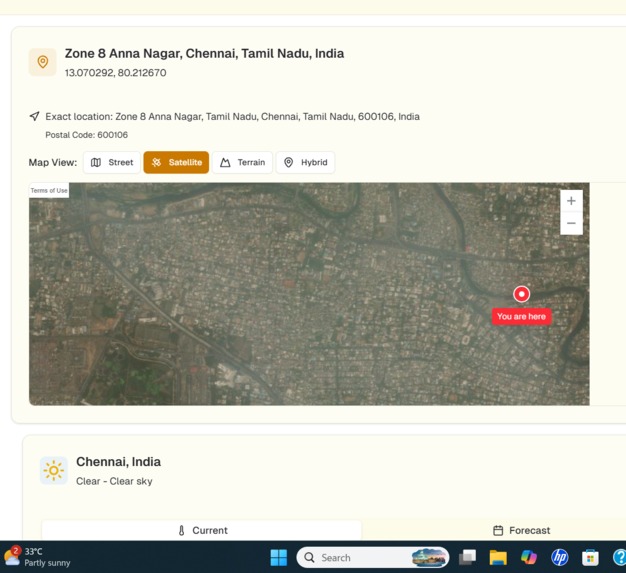
Task: Click the 'You are here' map label
Action: click(x=521, y=317)
